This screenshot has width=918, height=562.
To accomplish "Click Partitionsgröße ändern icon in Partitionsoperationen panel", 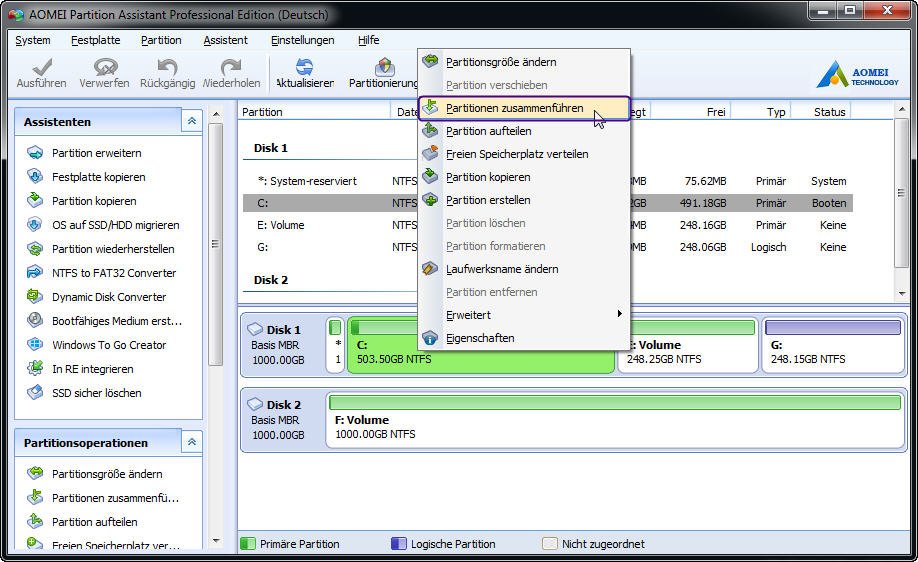I will 35,473.
